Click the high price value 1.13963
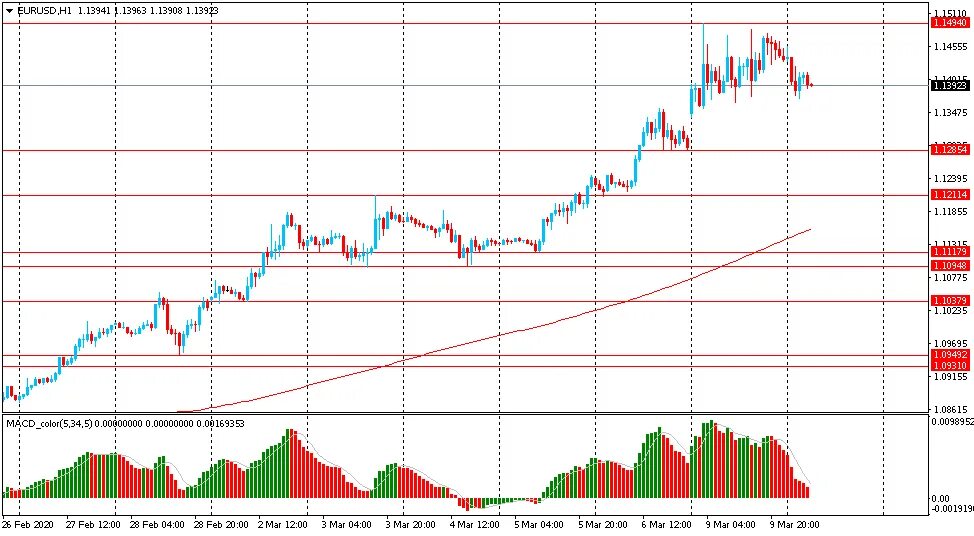974x536 pixels. click(x=130, y=11)
